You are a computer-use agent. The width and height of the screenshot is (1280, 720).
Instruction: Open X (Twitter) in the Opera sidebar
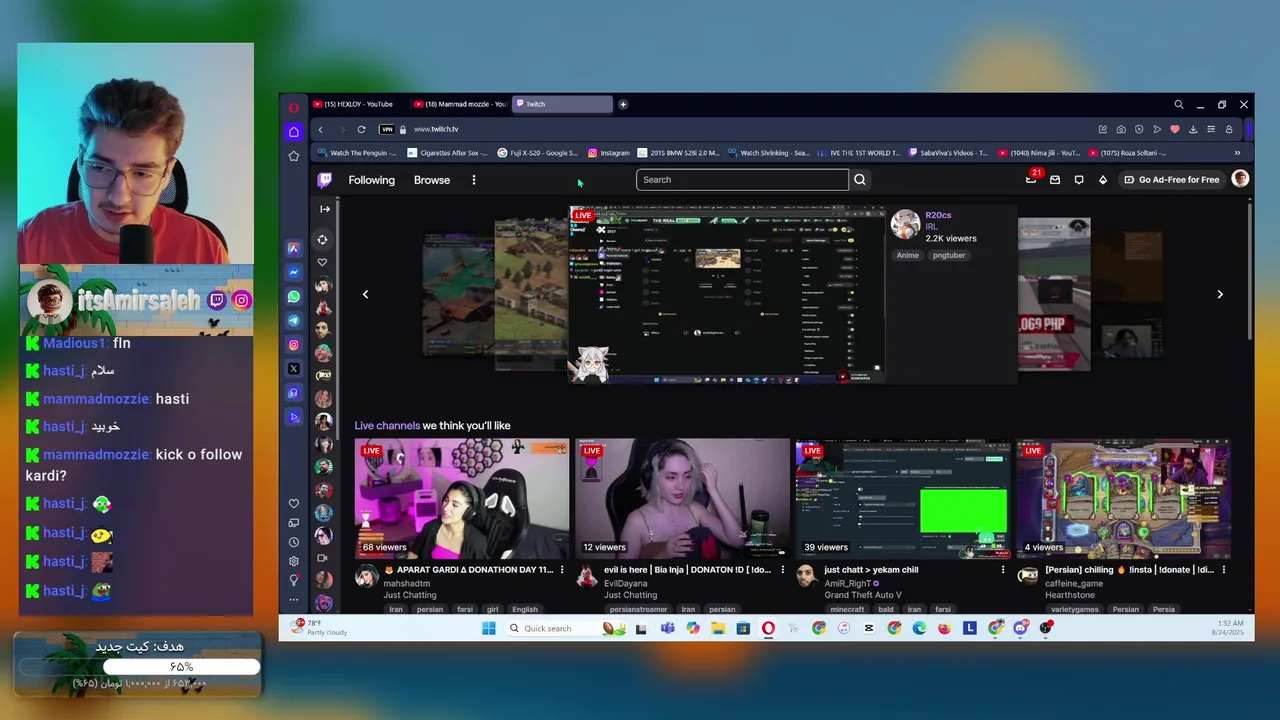tap(294, 369)
